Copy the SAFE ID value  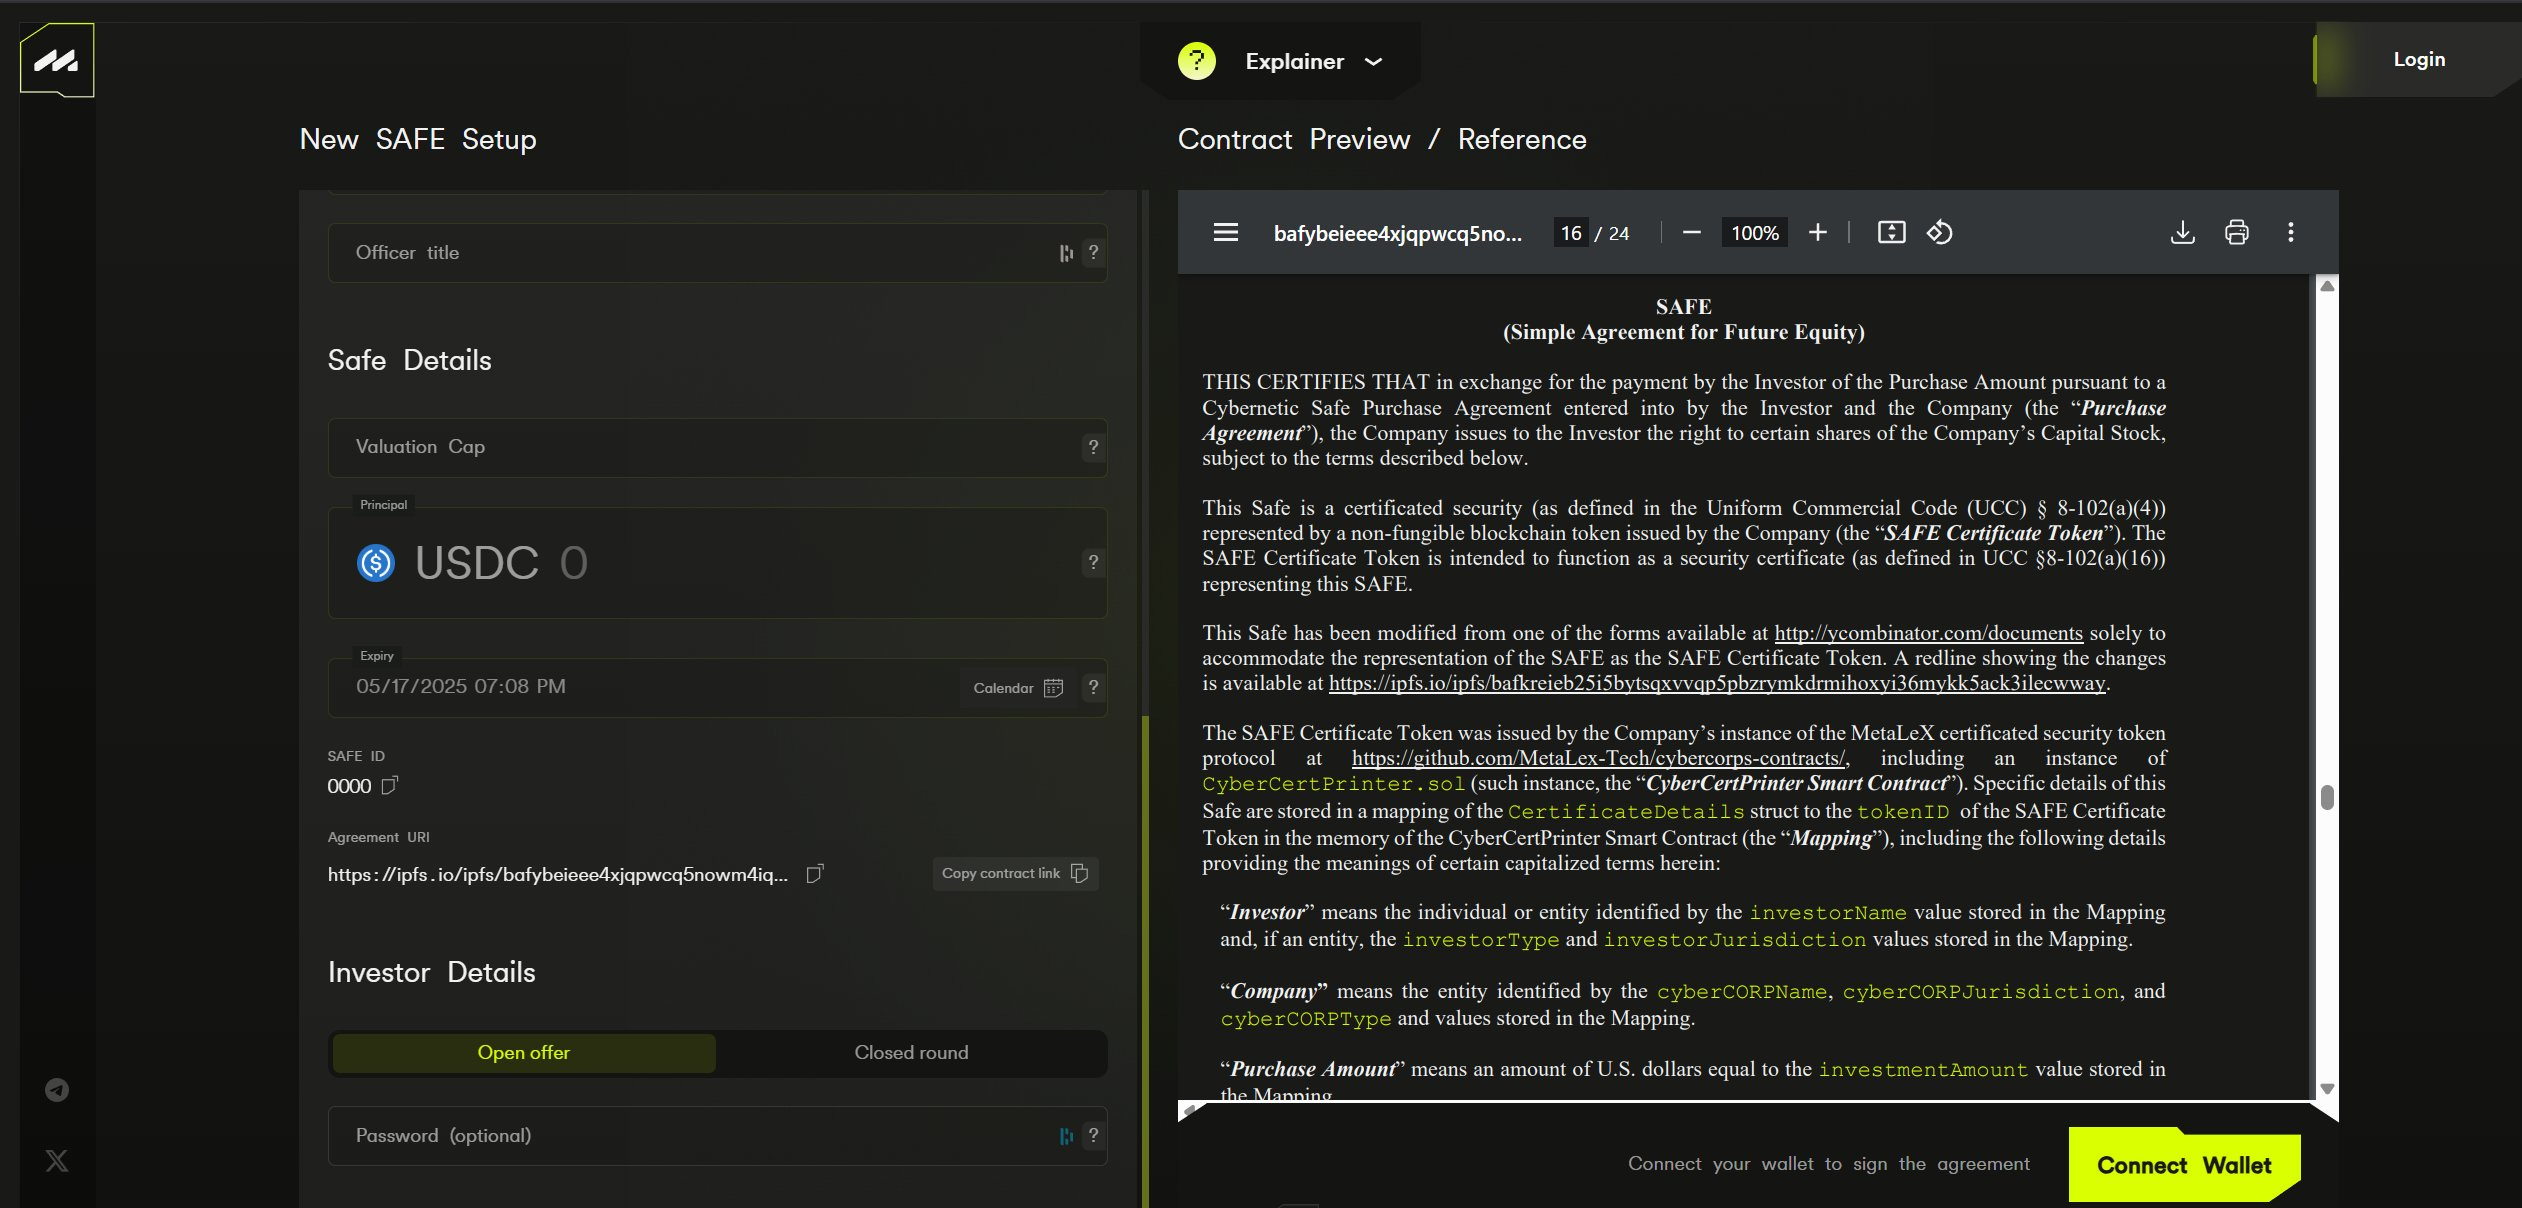pos(390,785)
